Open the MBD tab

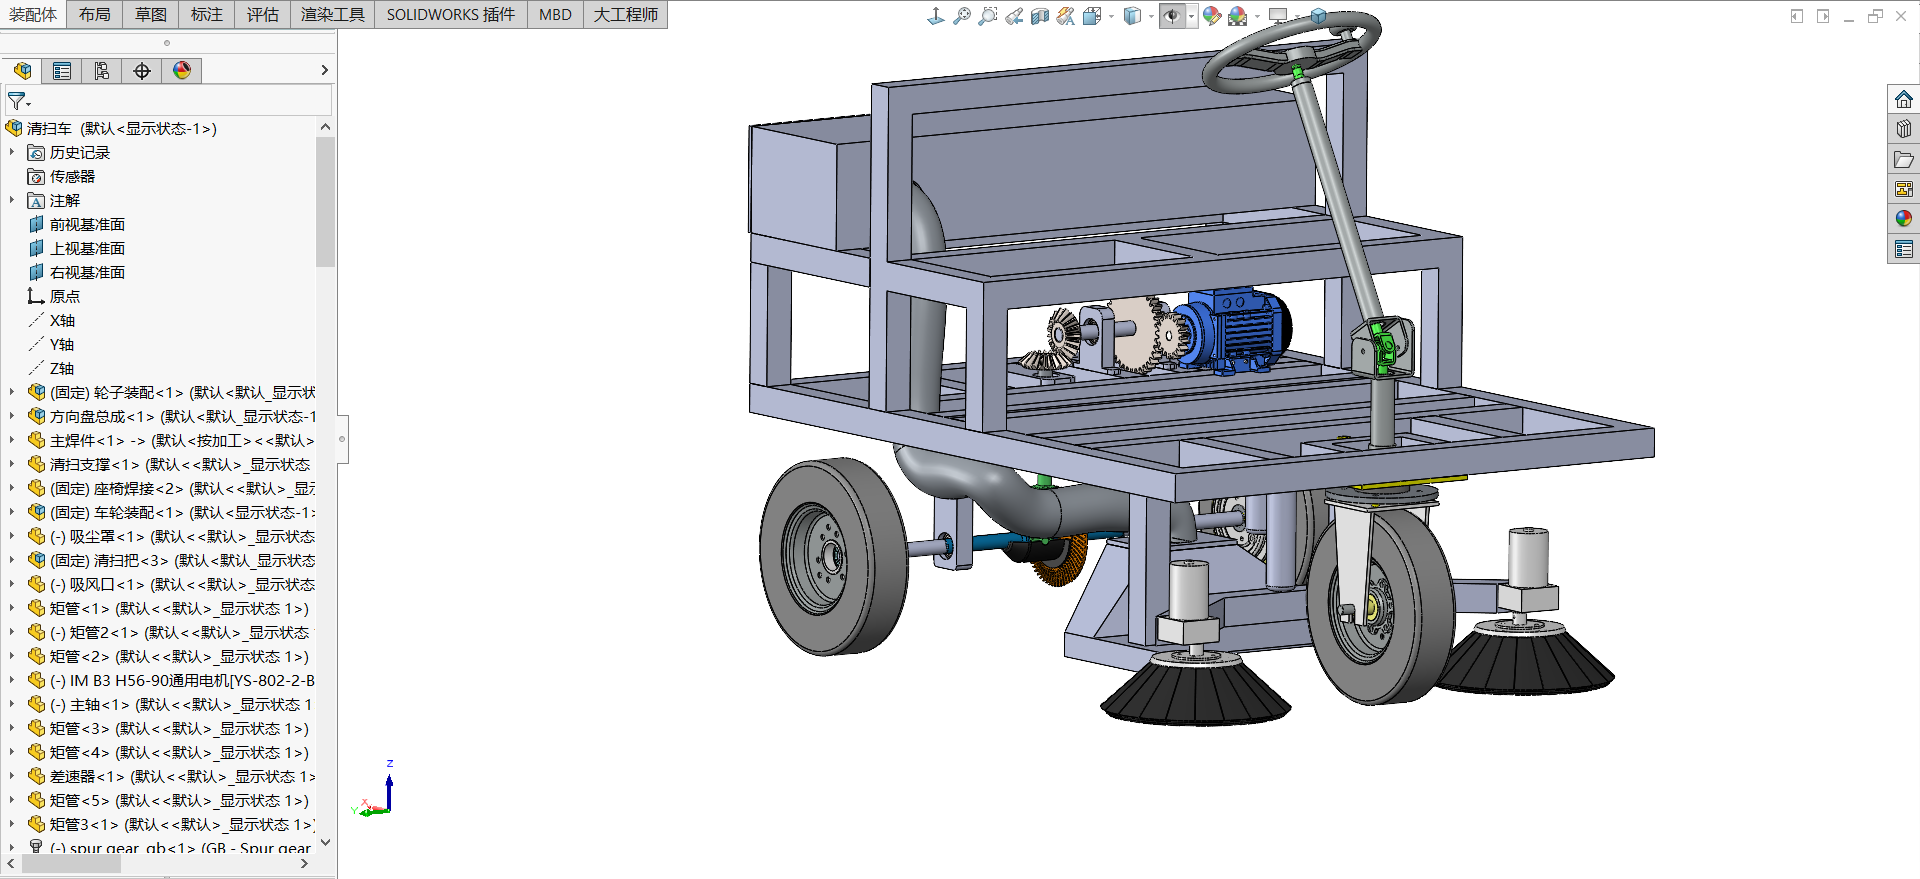coord(555,14)
